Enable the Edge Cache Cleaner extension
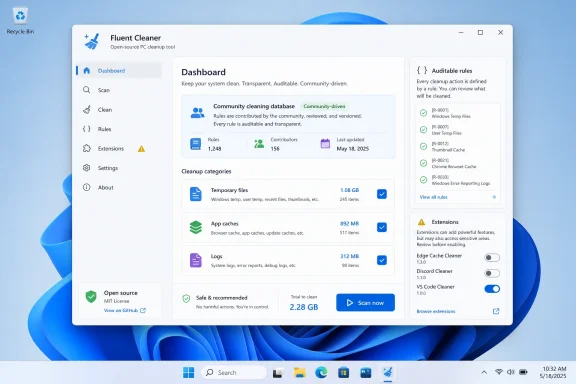The width and height of the screenshot is (576, 384). [x=492, y=258]
